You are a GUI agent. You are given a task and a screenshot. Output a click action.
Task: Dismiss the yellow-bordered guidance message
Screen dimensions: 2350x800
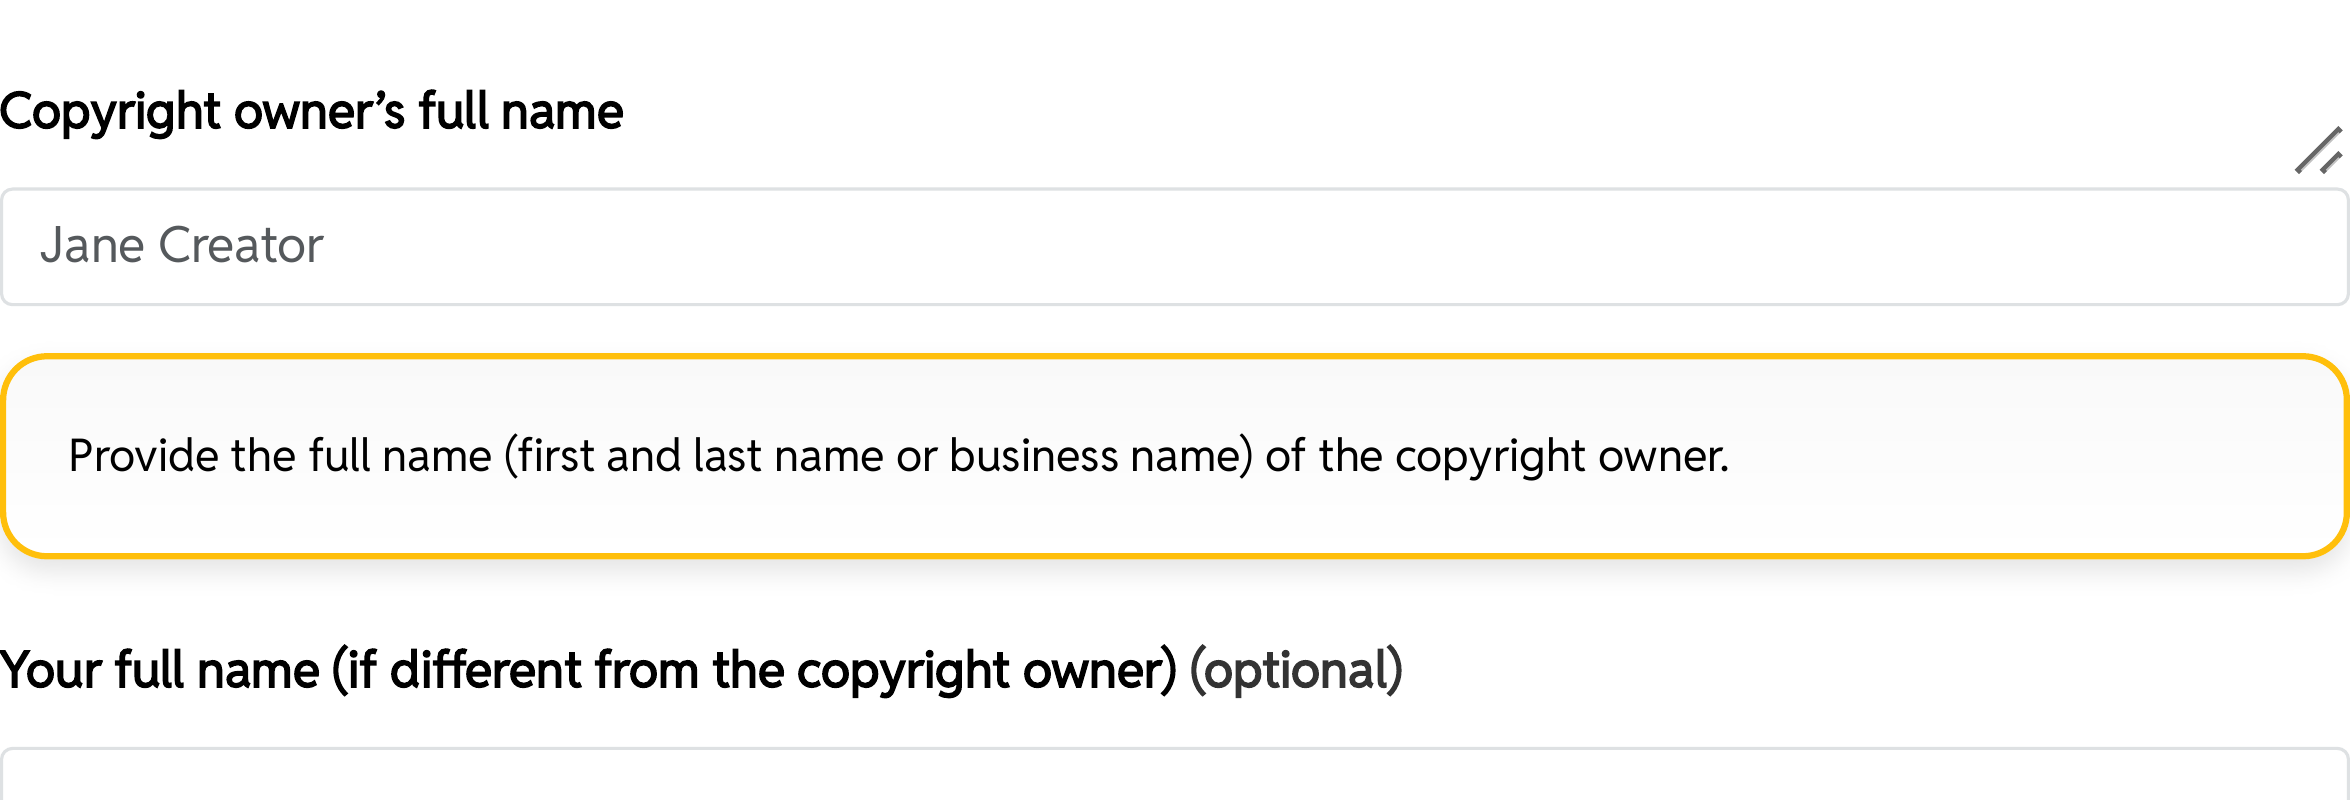point(1175,455)
